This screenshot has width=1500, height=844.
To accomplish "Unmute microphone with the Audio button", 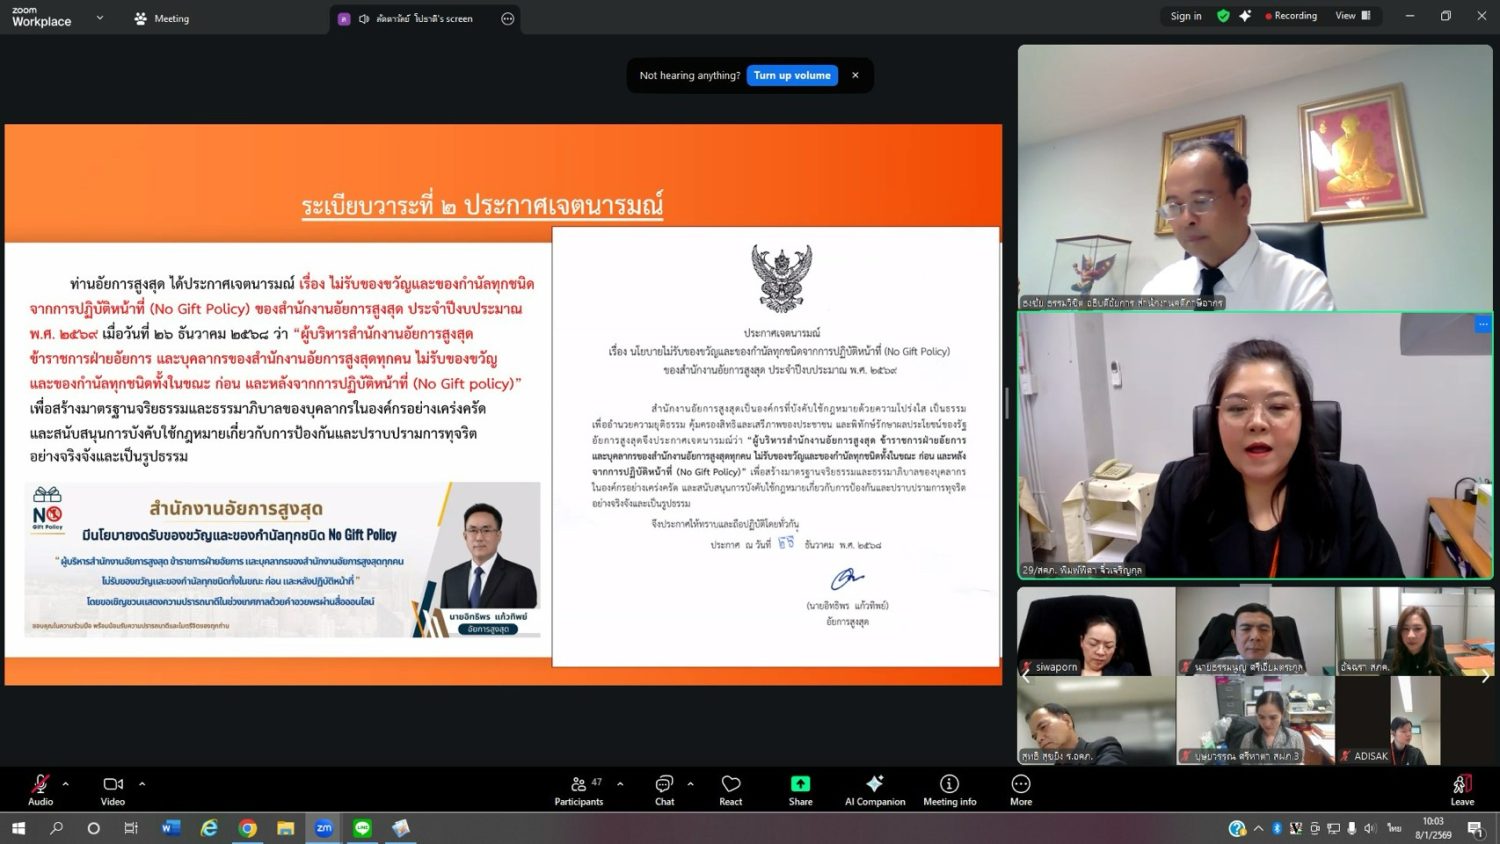I will [40, 788].
